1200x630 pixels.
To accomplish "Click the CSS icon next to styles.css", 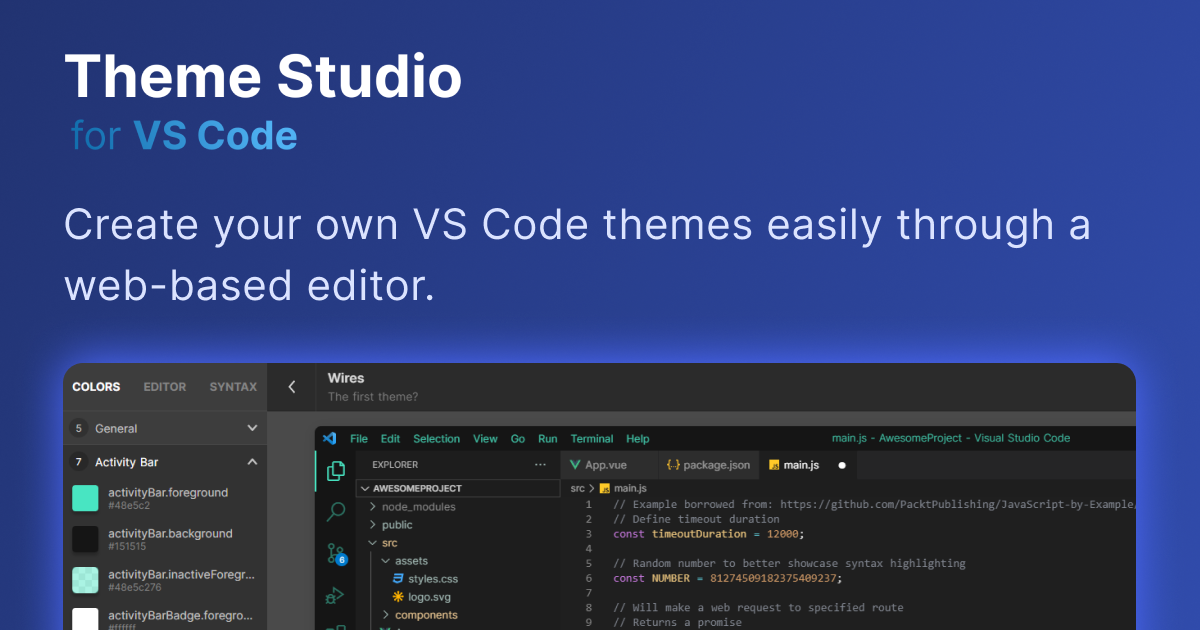I will click(398, 579).
